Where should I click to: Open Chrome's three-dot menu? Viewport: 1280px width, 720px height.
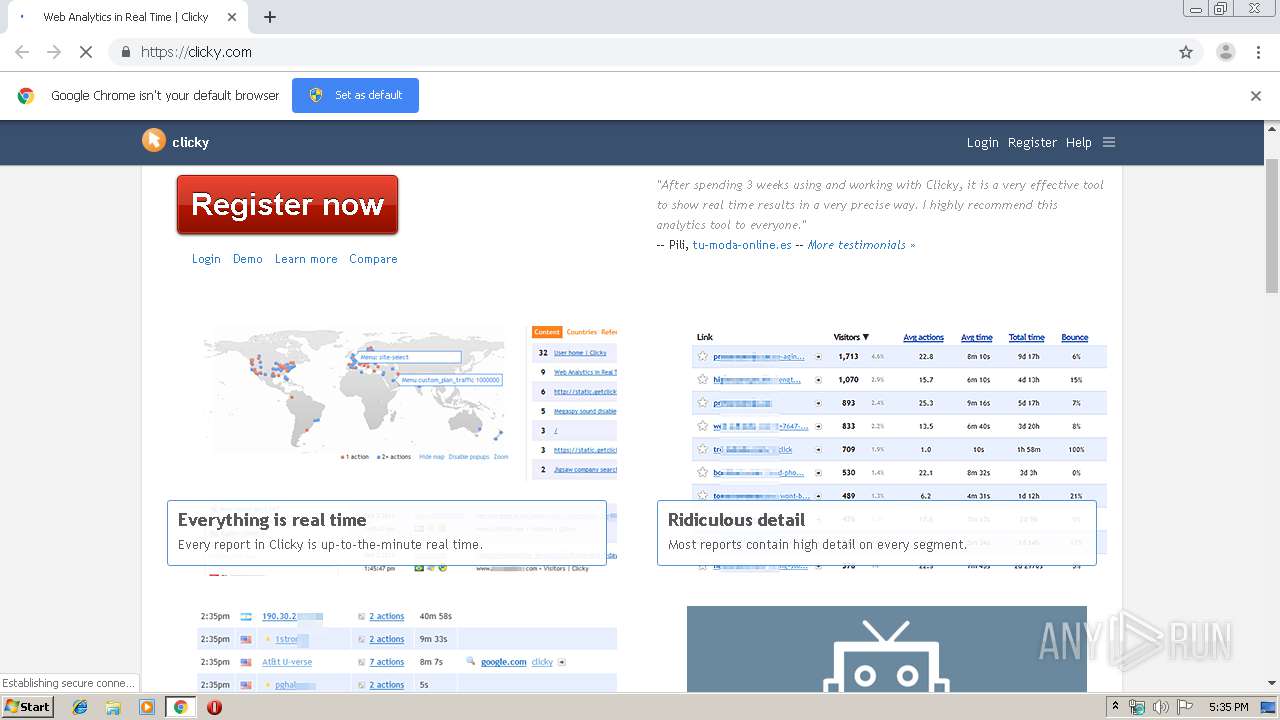coord(1258,52)
